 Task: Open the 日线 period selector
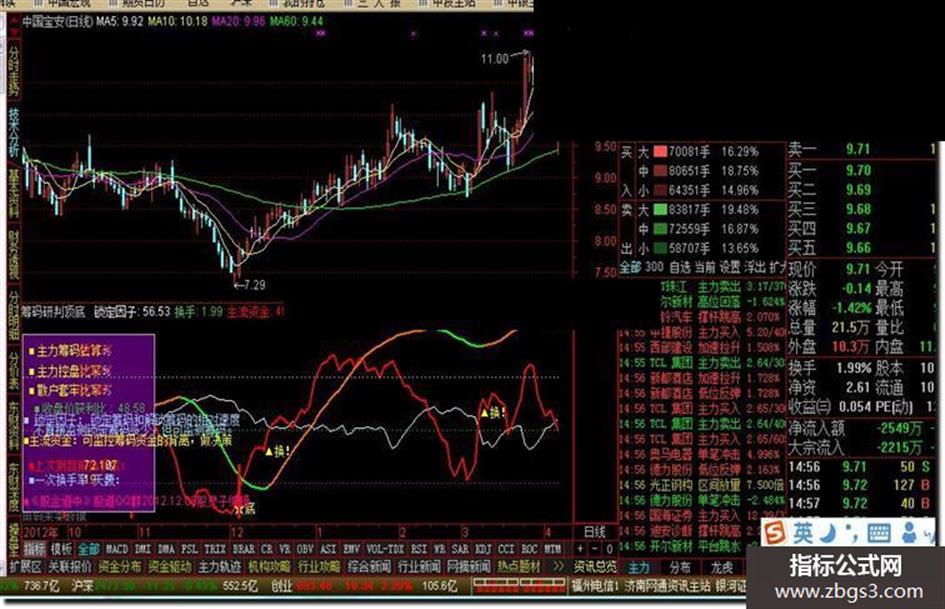click(x=595, y=532)
